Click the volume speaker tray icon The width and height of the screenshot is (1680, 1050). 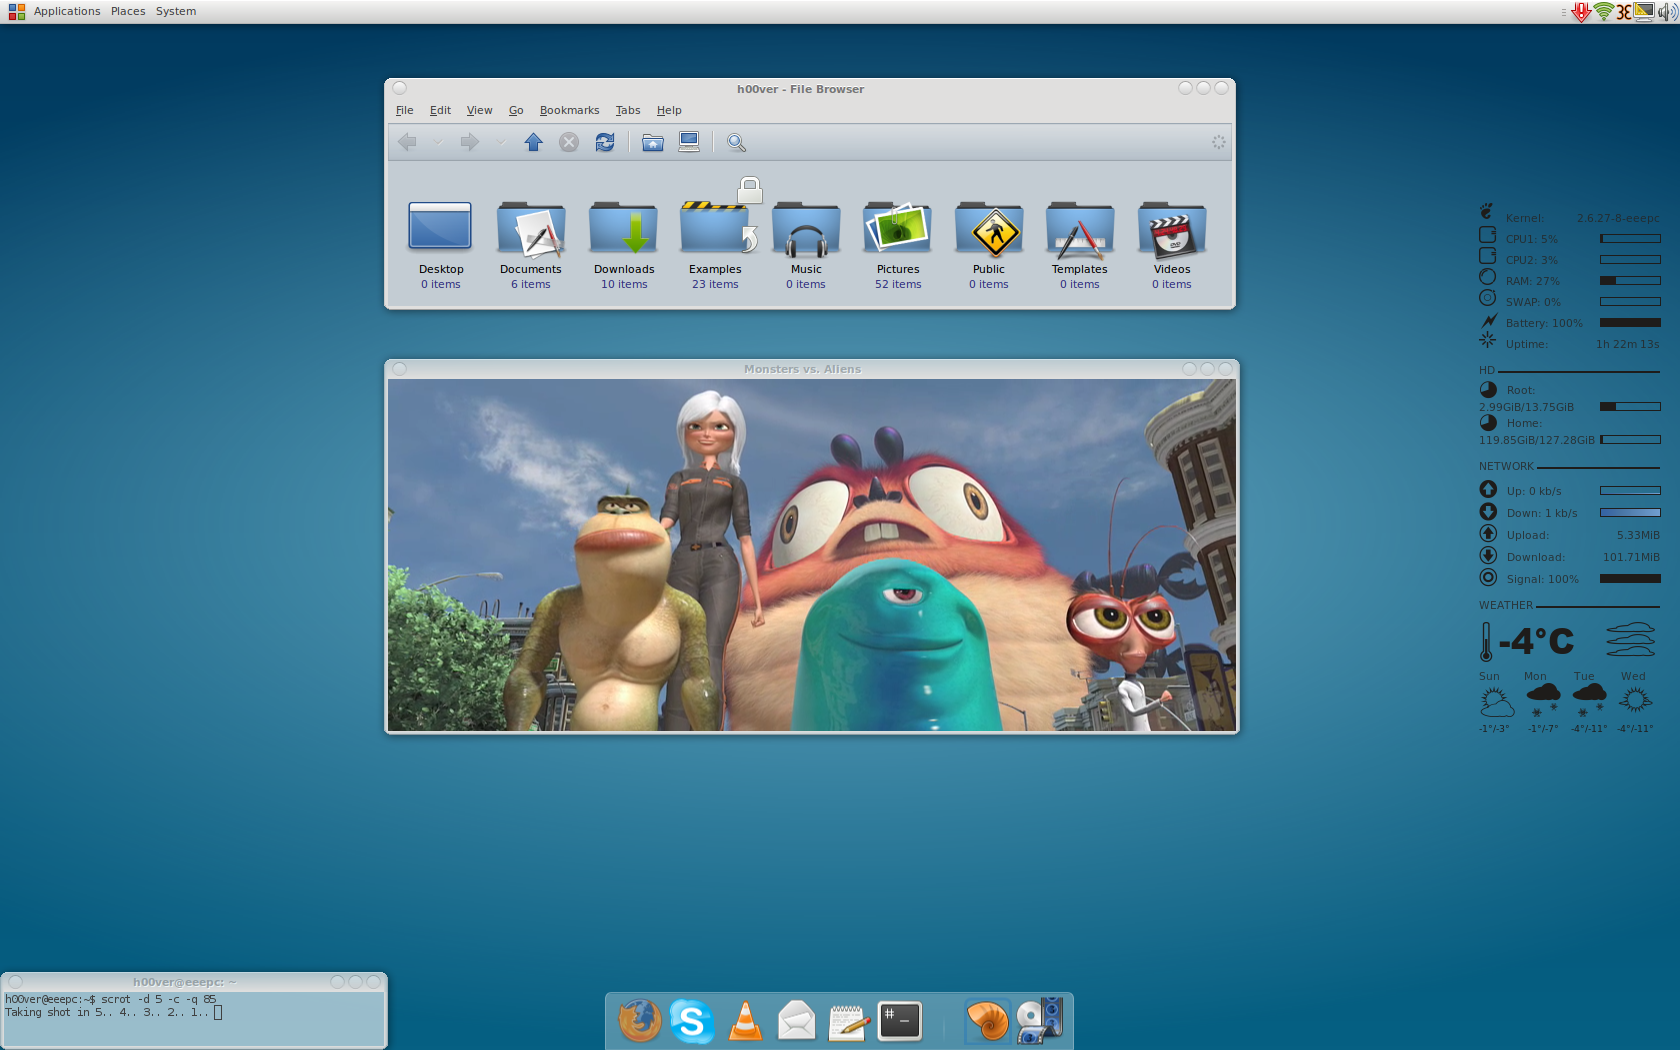[x=1667, y=12]
